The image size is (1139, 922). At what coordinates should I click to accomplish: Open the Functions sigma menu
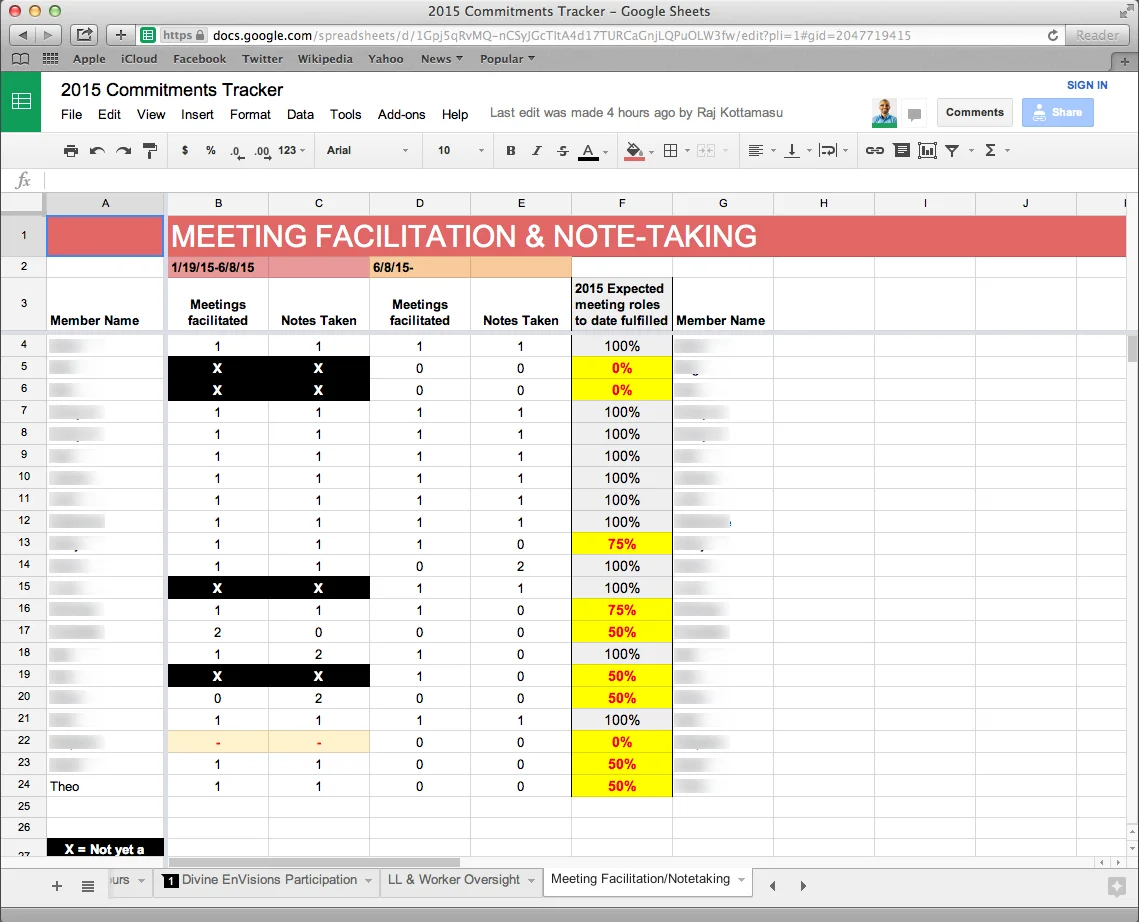pyautogui.click(x=990, y=150)
